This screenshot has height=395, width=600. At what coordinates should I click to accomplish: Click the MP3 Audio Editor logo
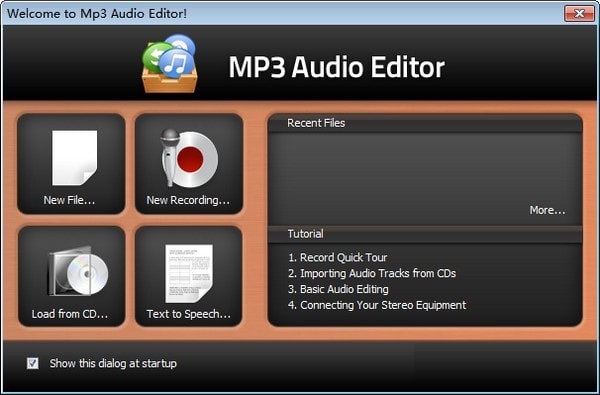coord(170,64)
